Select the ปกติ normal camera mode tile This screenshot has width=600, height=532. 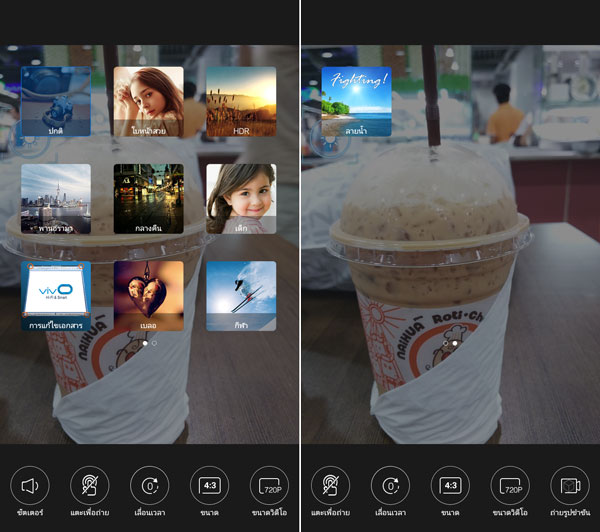coord(56,101)
